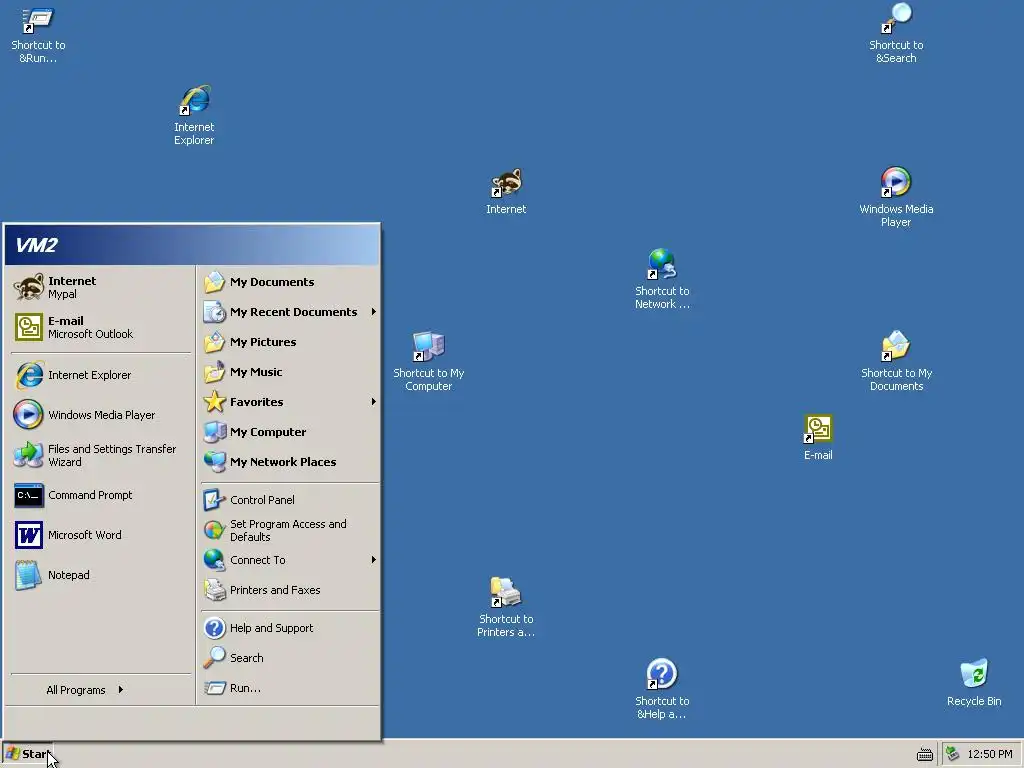Click the Command Prompt icon in Start menu
1024x768 pixels.
(29, 495)
